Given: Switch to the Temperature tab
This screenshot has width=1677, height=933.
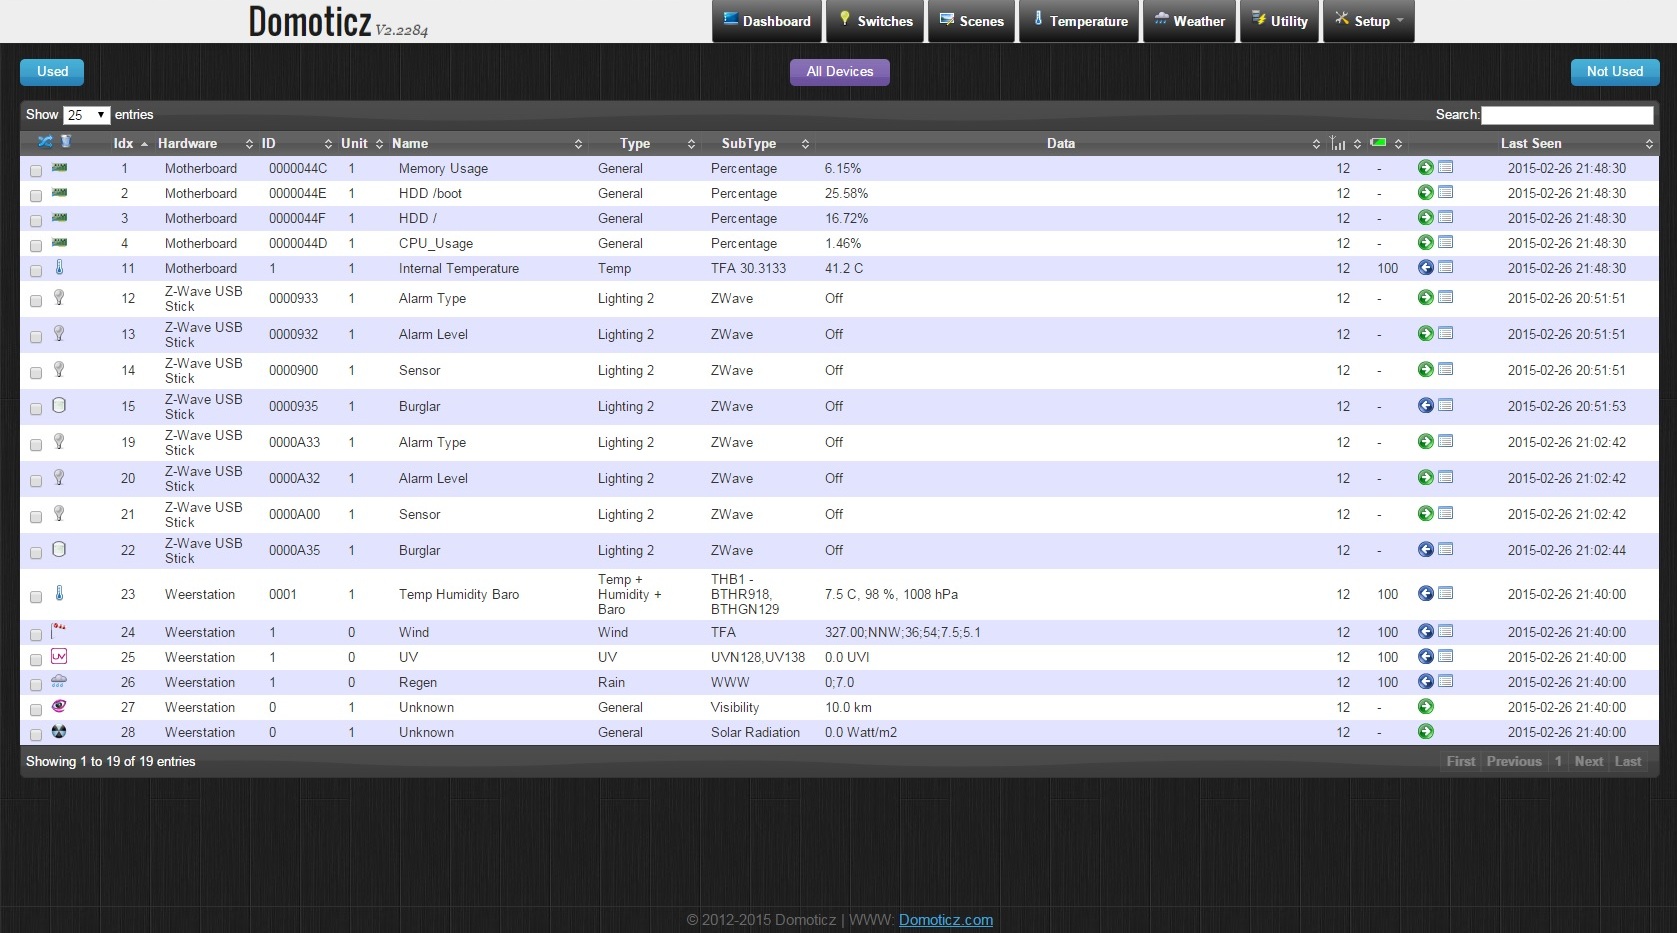Looking at the screenshot, I should [1079, 21].
